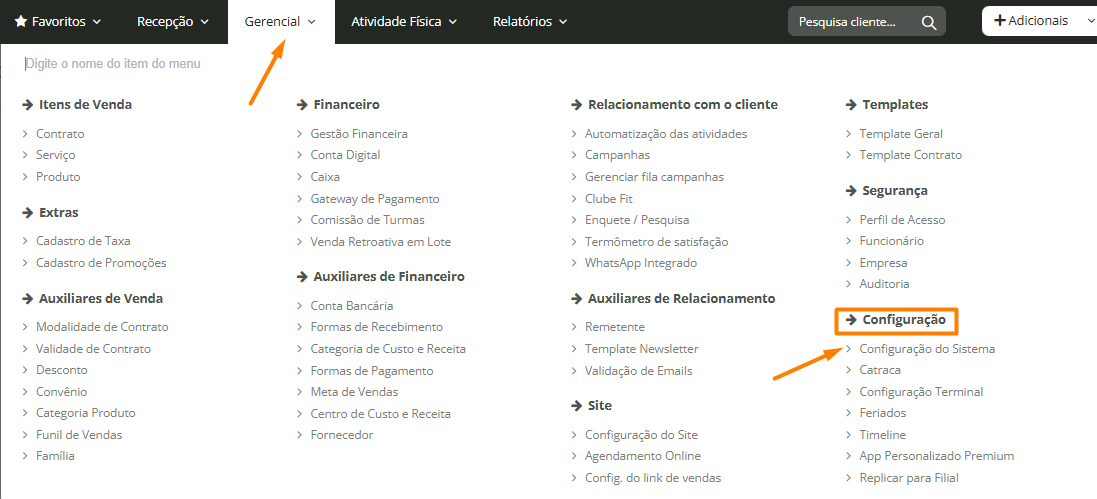Open the Convênio menu item
The width and height of the screenshot is (1097, 499).
click(x=62, y=392)
